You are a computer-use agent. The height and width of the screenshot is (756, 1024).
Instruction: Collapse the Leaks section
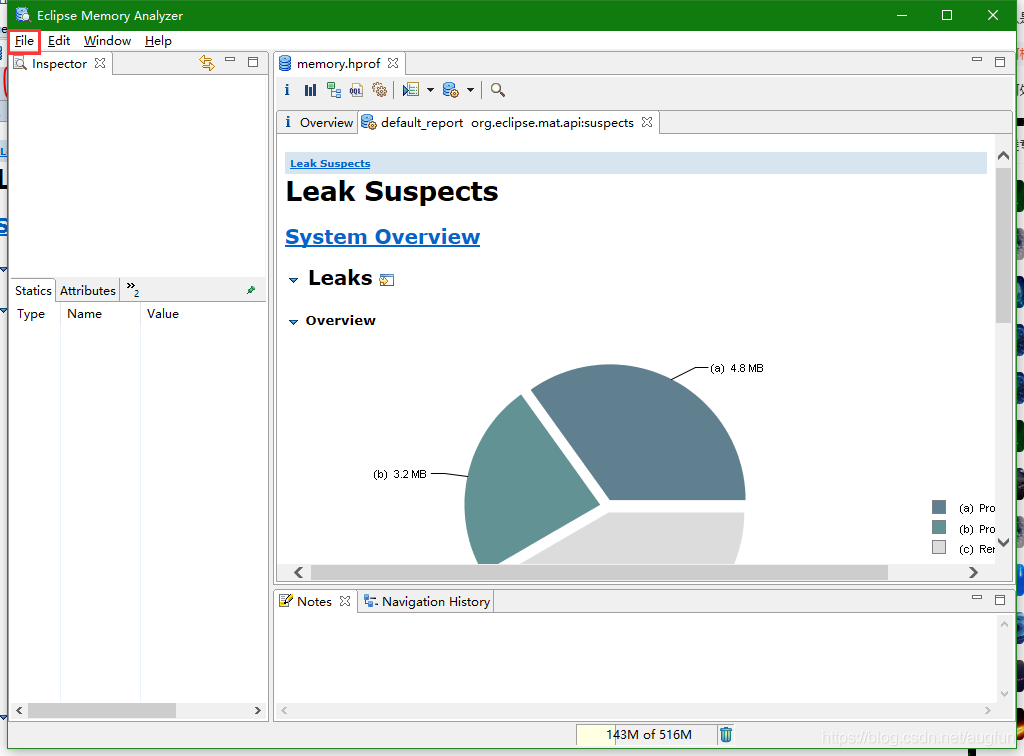click(x=293, y=279)
